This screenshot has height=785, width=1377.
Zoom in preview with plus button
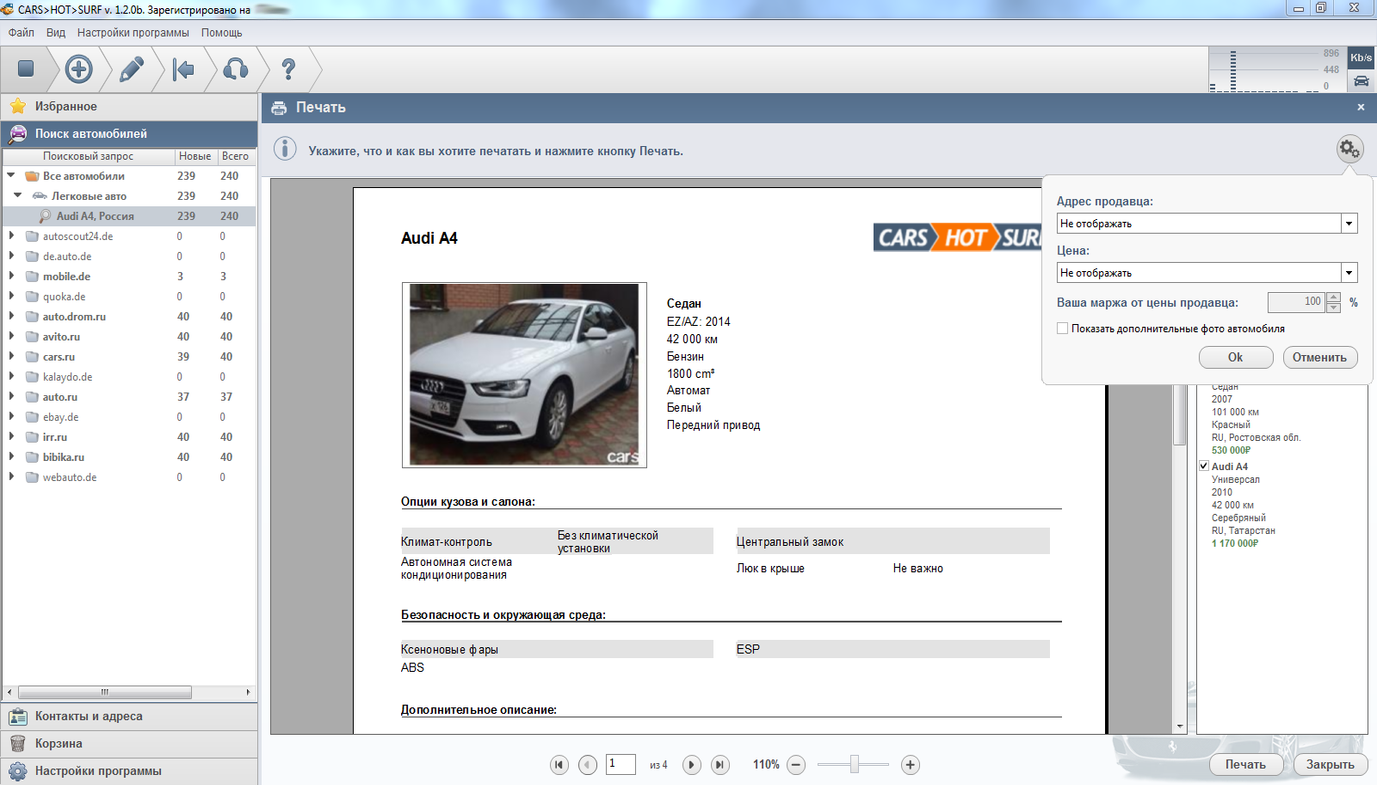(x=910, y=764)
